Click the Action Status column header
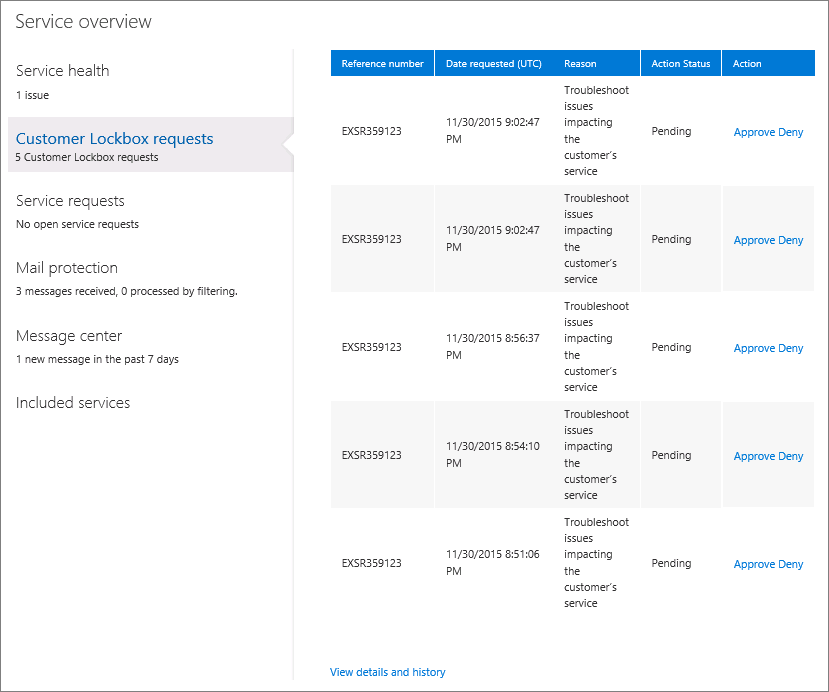 (x=680, y=64)
